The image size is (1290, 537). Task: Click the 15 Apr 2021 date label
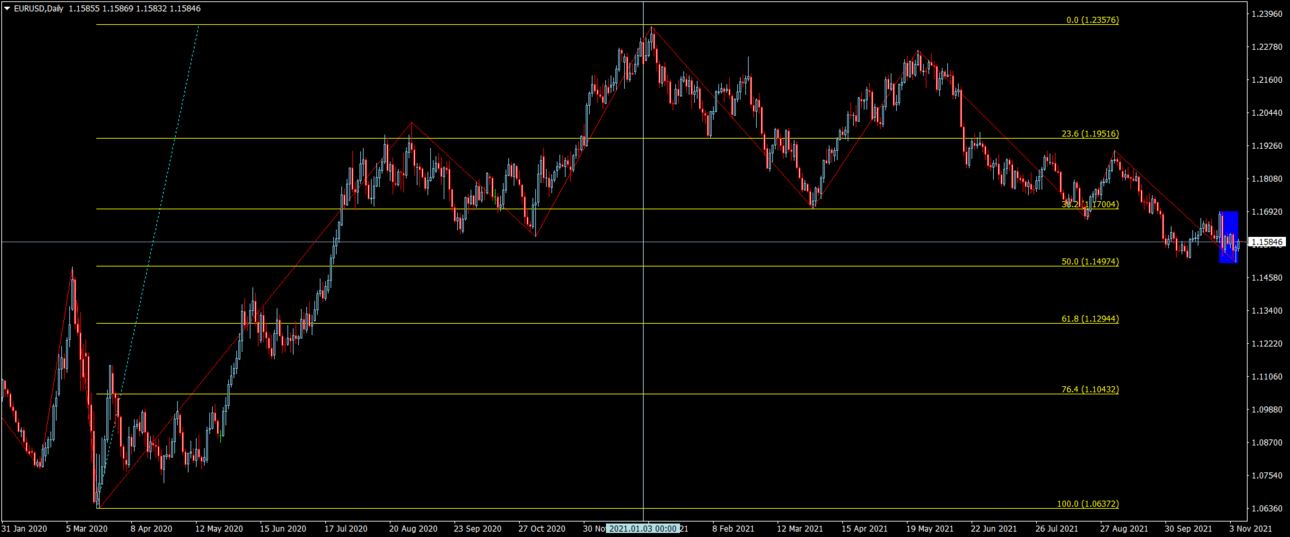(866, 528)
